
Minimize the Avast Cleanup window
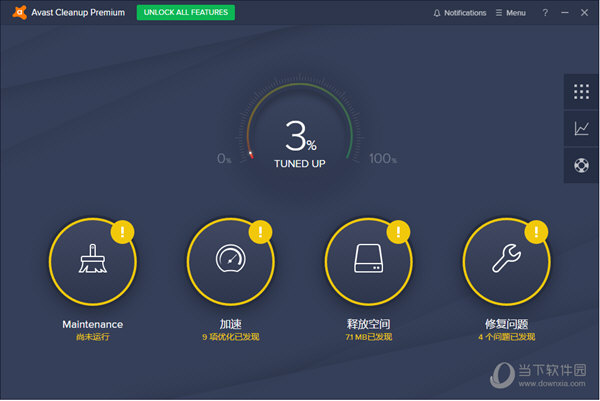point(565,13)
